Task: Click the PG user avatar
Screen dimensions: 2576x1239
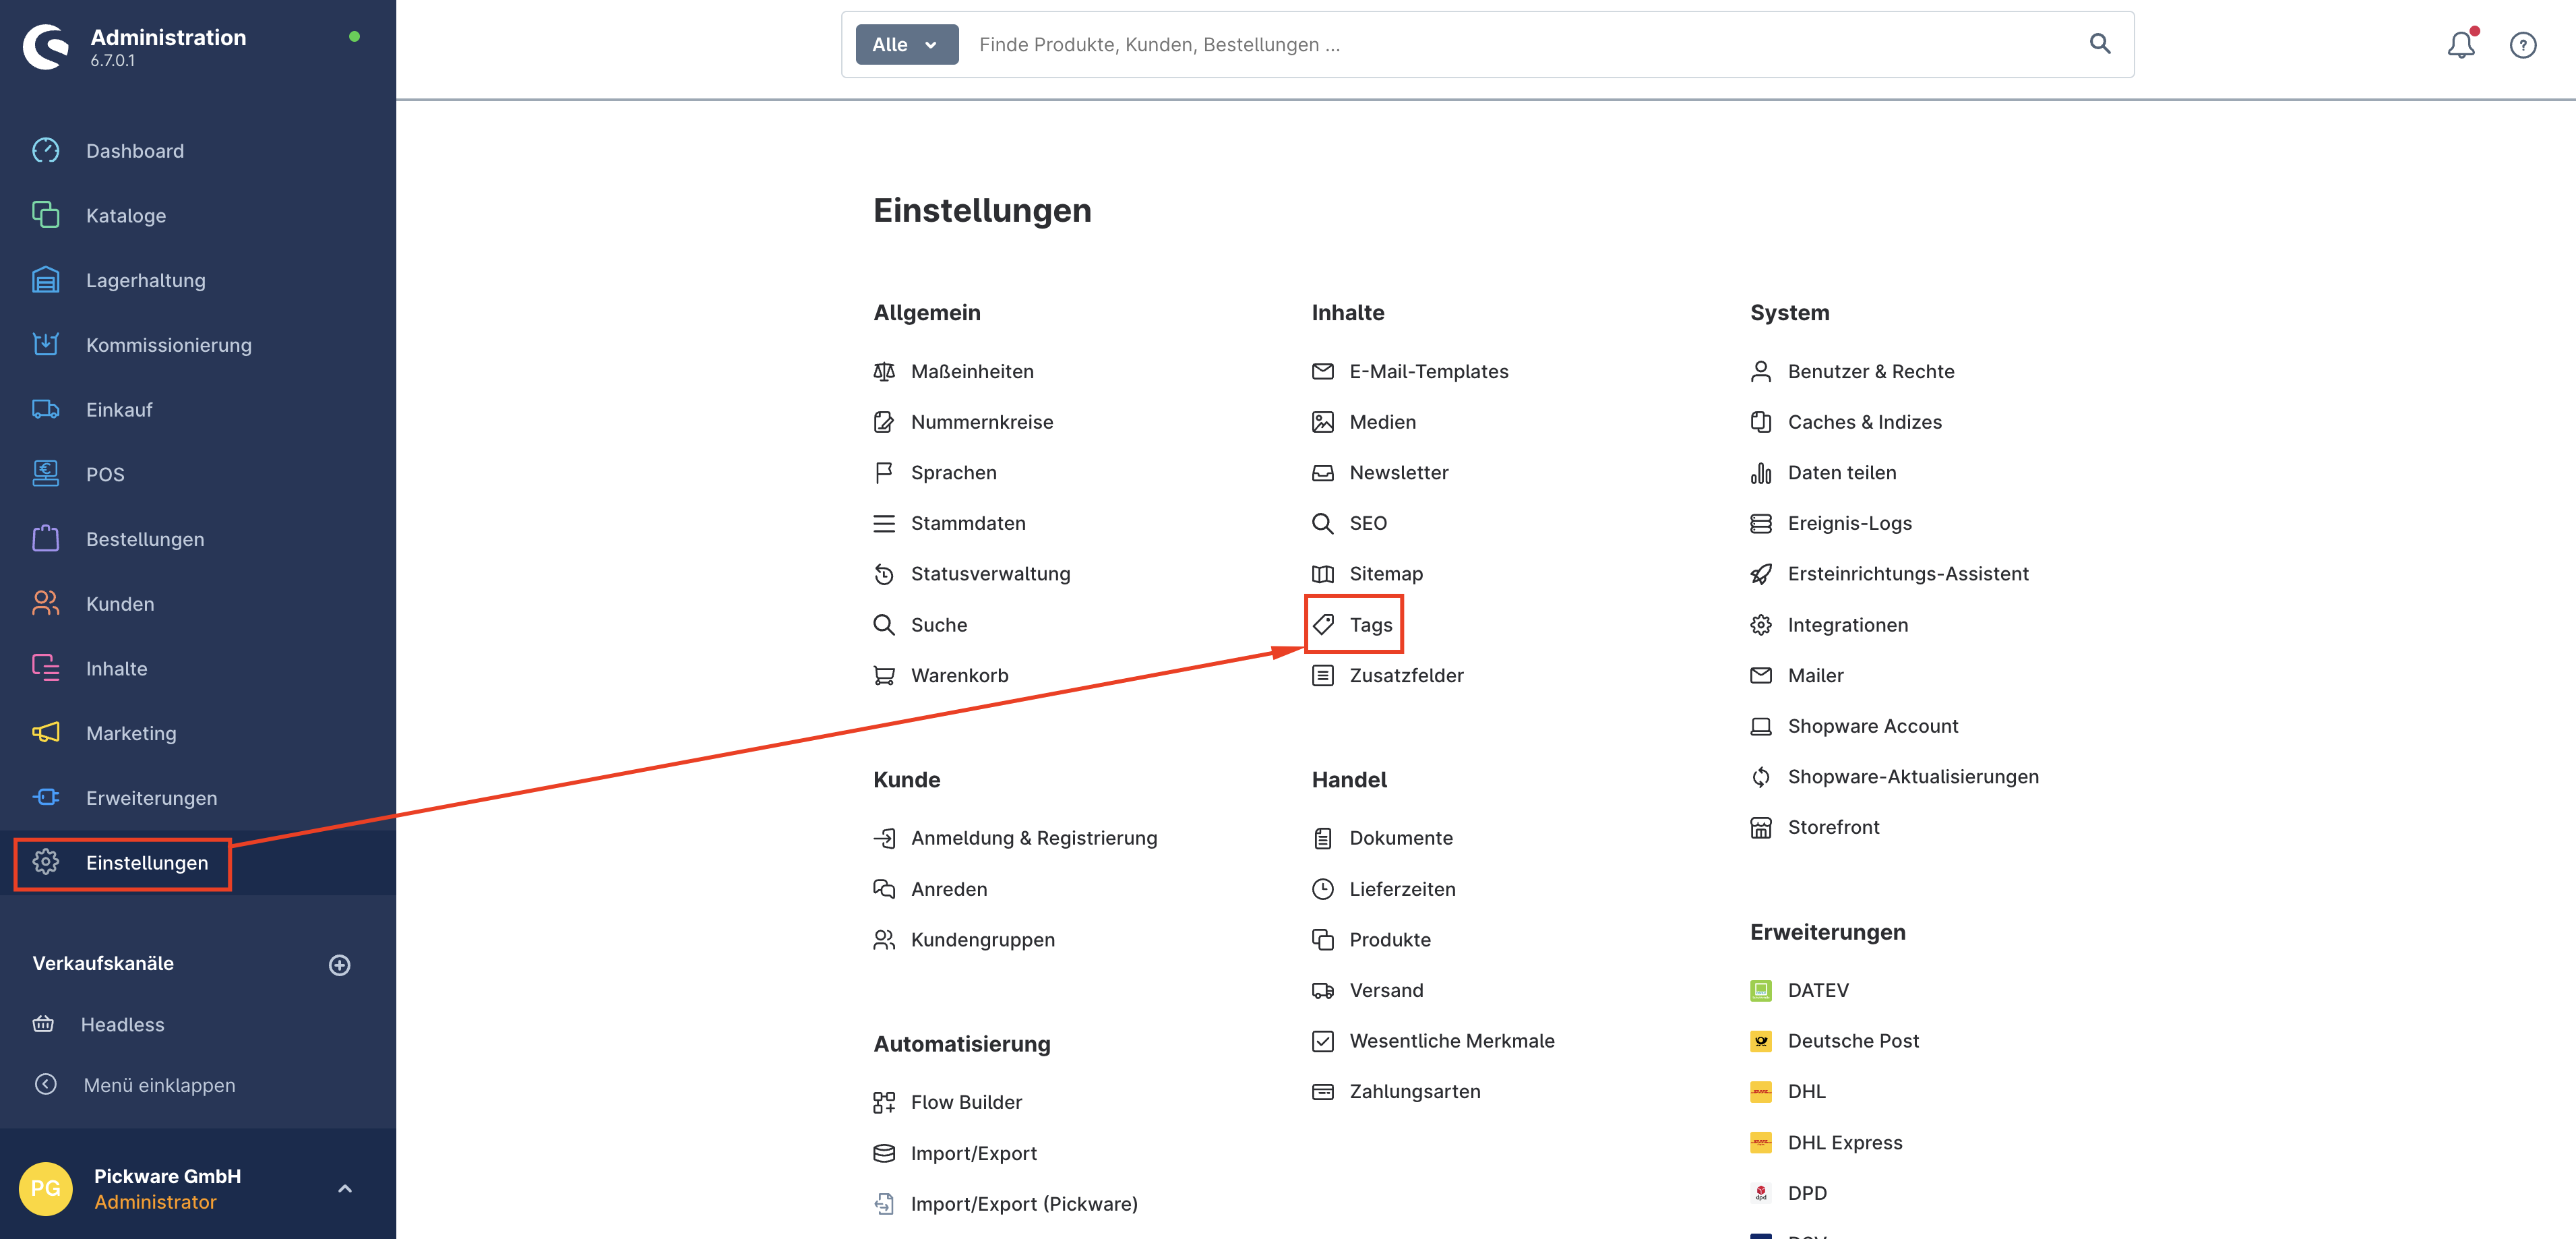Action: [x=46, y=1188]
